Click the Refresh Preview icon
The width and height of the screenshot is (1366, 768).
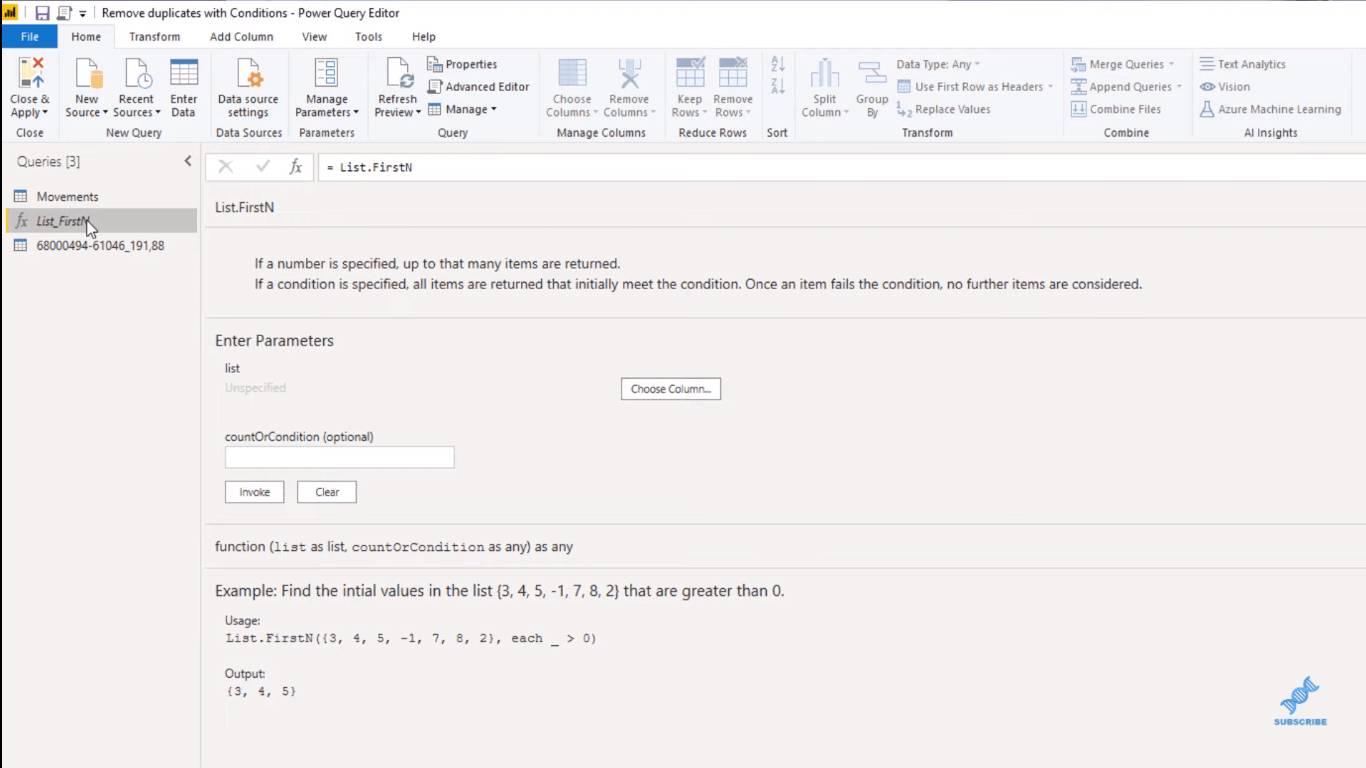tap(398, 74)
